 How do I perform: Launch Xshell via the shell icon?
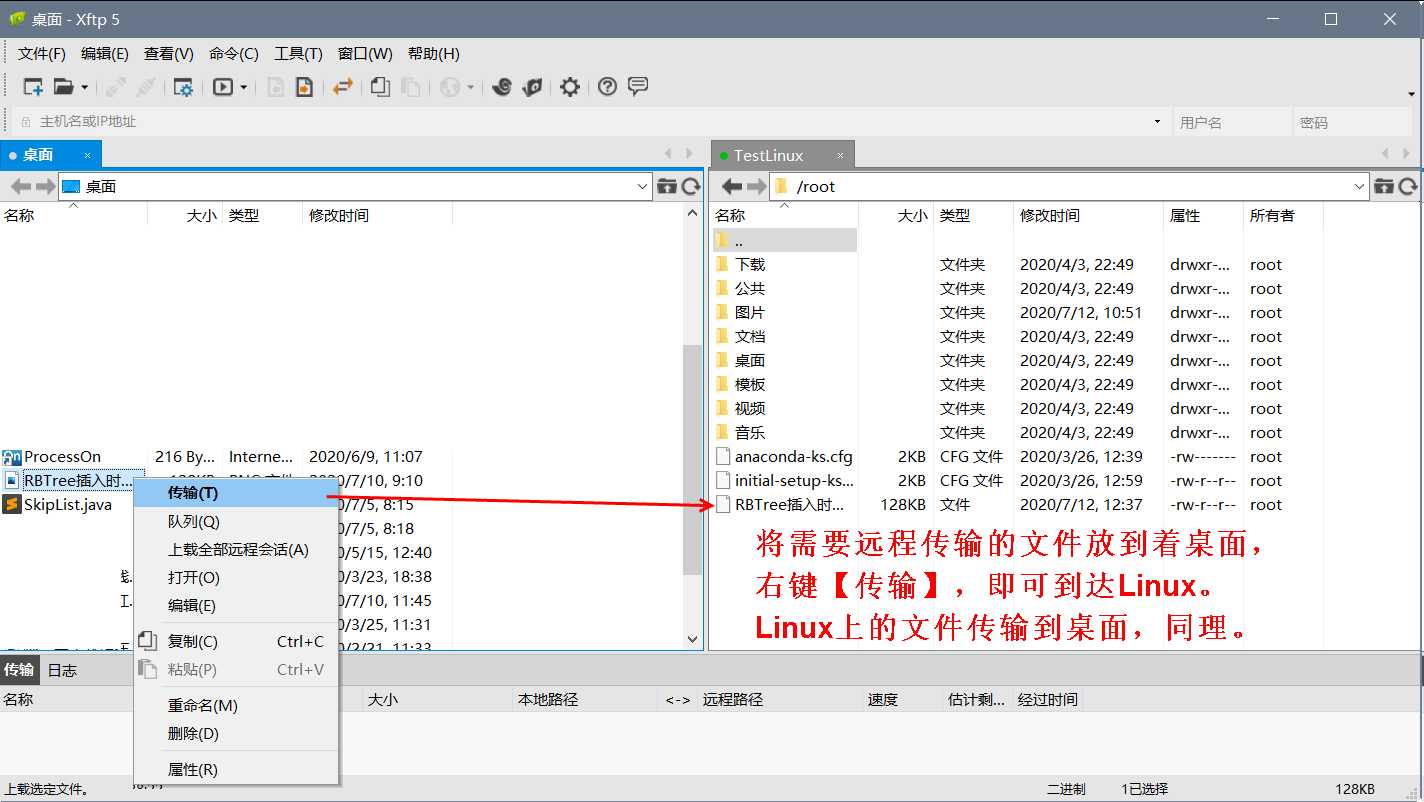[x=502, y=87]
